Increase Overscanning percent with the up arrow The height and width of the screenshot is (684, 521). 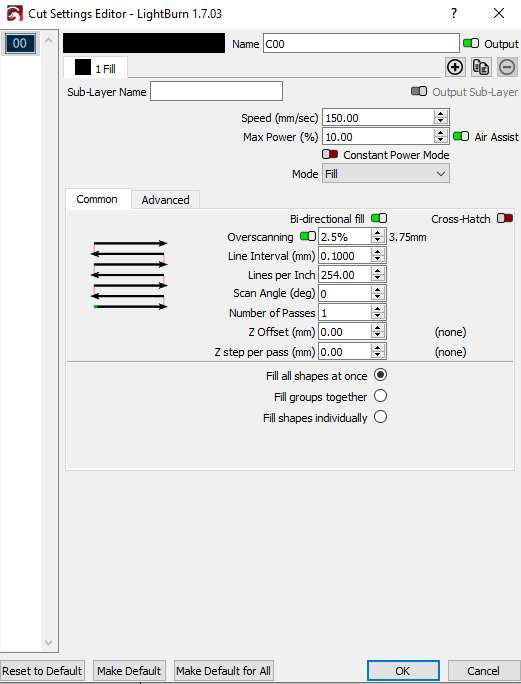tap(377, 233)
